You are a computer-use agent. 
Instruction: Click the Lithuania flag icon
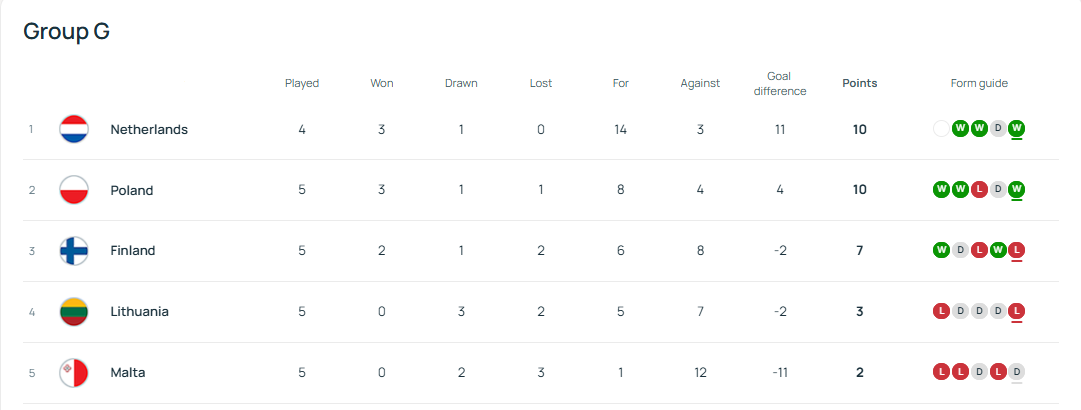coord(74,312)
